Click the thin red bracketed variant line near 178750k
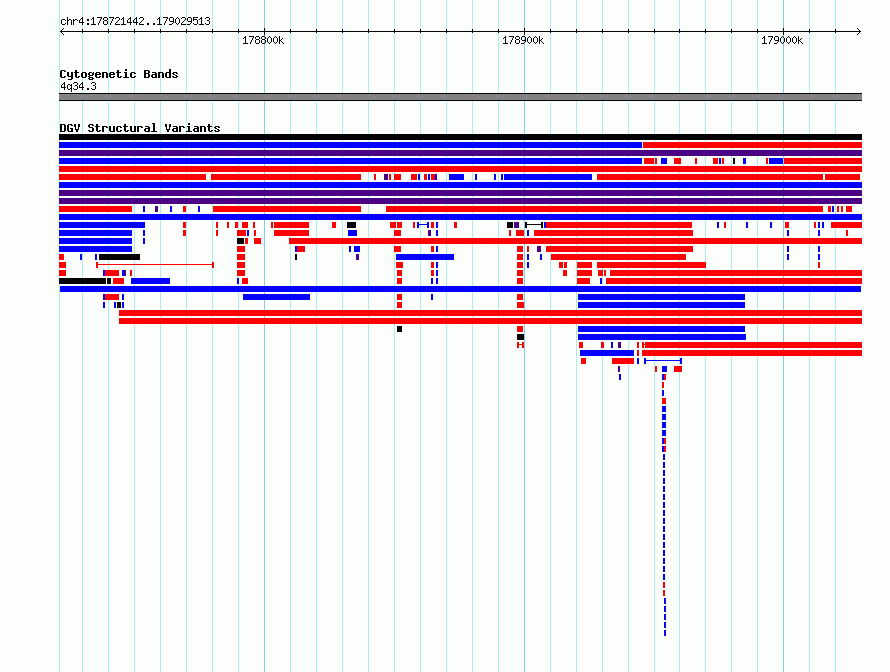 (155, 264)
